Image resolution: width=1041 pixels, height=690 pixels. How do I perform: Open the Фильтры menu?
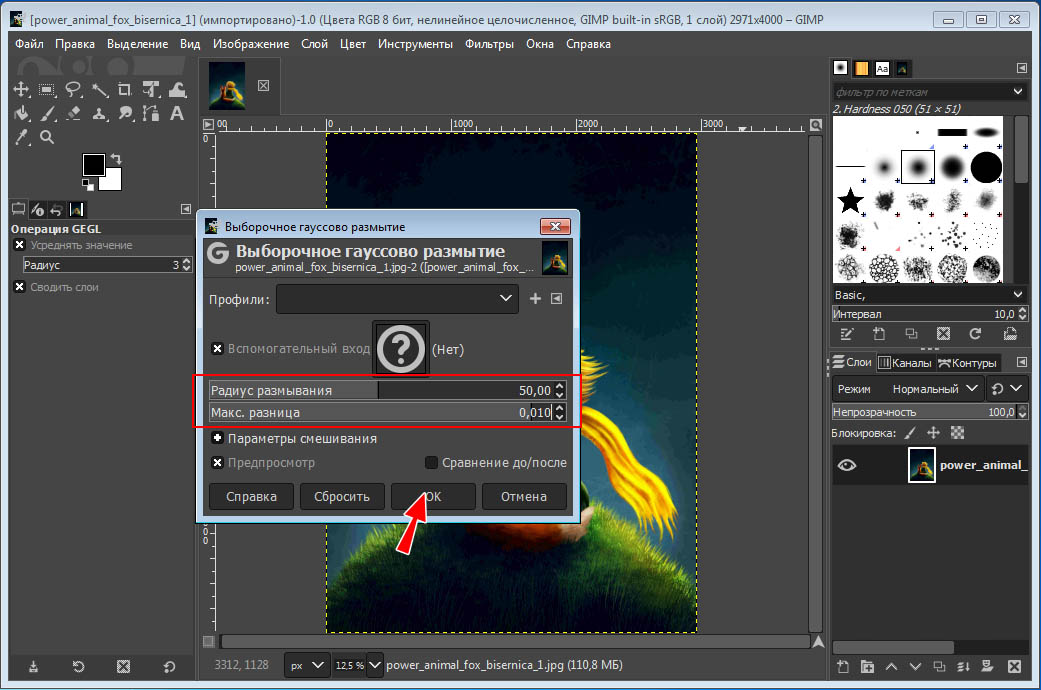(x=489, y=44)
